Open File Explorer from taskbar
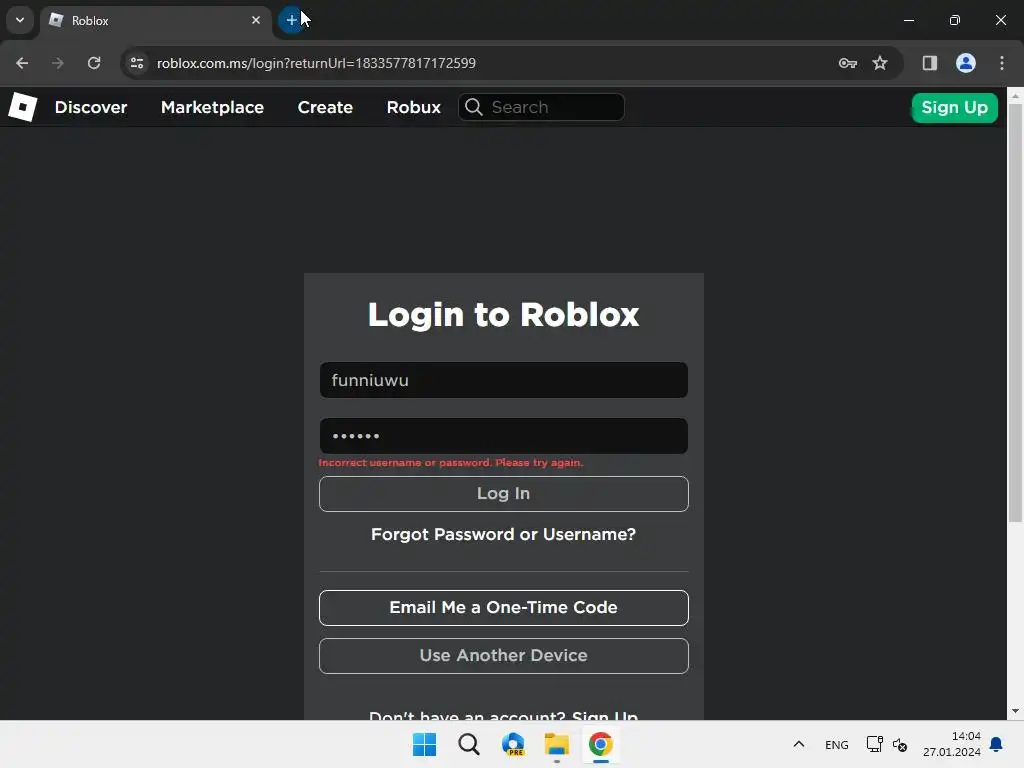This screenshot has height=768, width=1024. click(x=557, y=744)
